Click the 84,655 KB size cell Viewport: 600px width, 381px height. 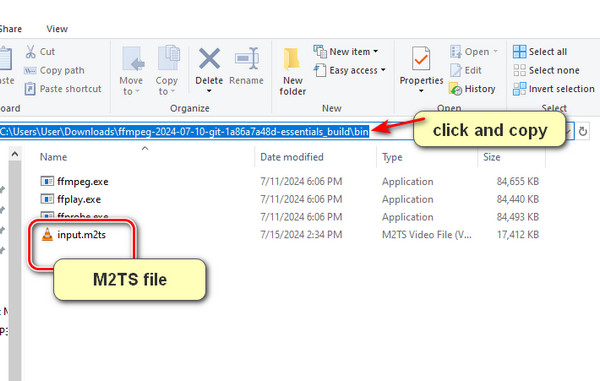518,181
